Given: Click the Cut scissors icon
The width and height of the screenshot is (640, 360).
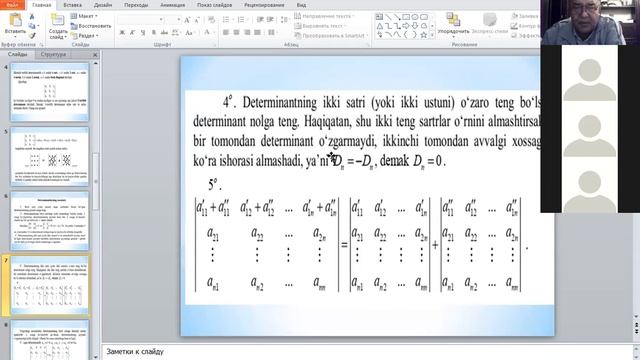Looking at the screenshot, I should (x=32, y=16).
